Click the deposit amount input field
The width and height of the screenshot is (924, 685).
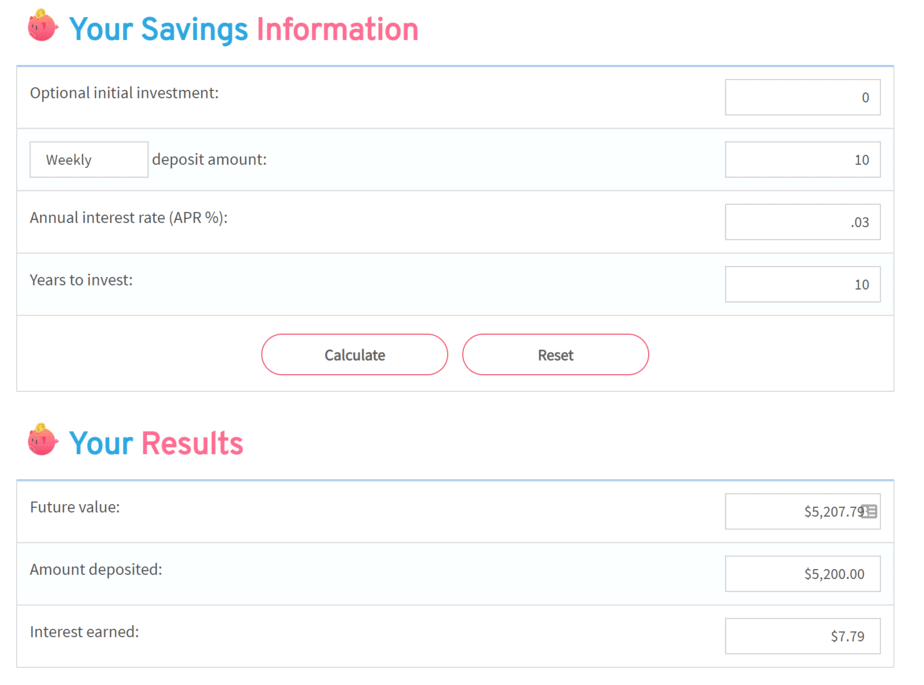pos(803,160)
